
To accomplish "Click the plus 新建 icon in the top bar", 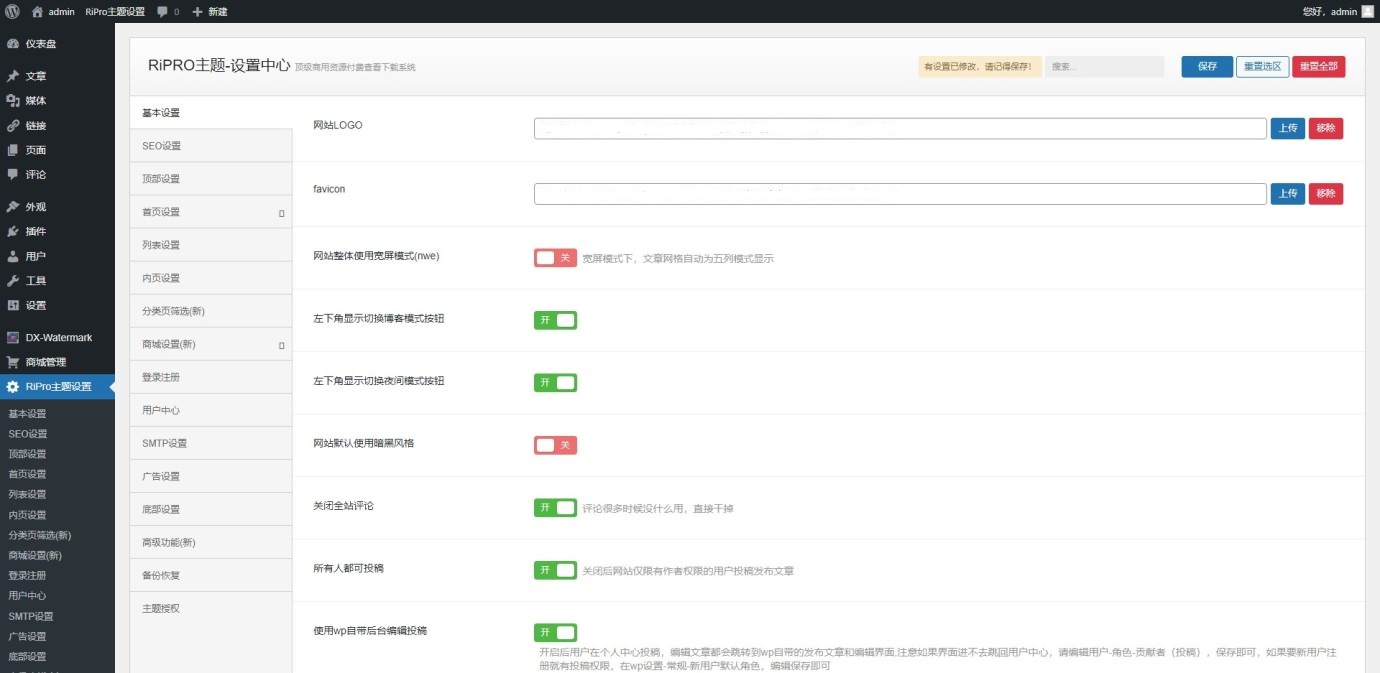I will 198,11.
